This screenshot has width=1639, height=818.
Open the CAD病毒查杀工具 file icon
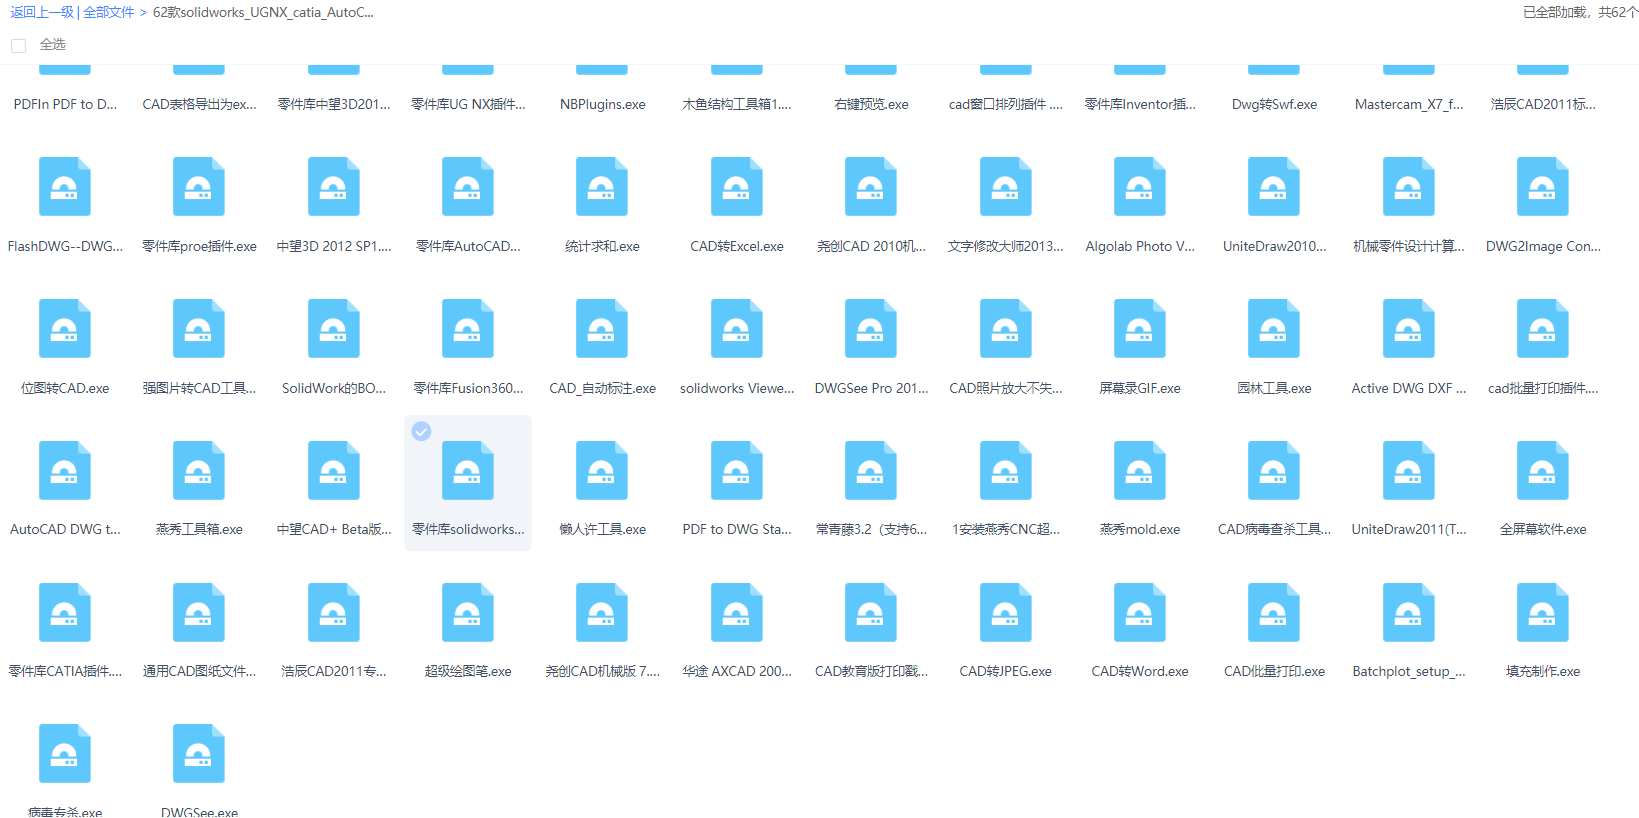(x=1274, y=470)
